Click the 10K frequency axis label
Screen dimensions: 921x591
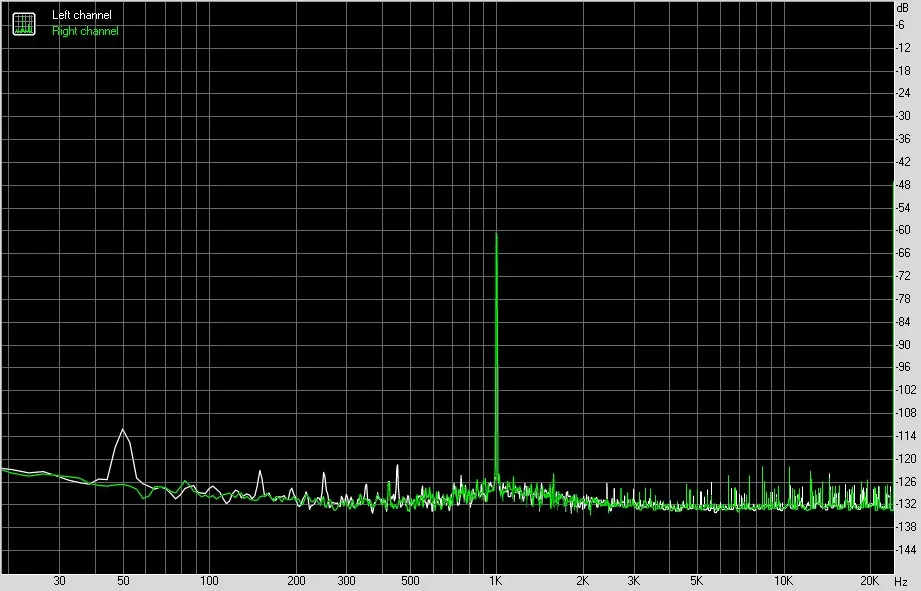pos(783,581)
